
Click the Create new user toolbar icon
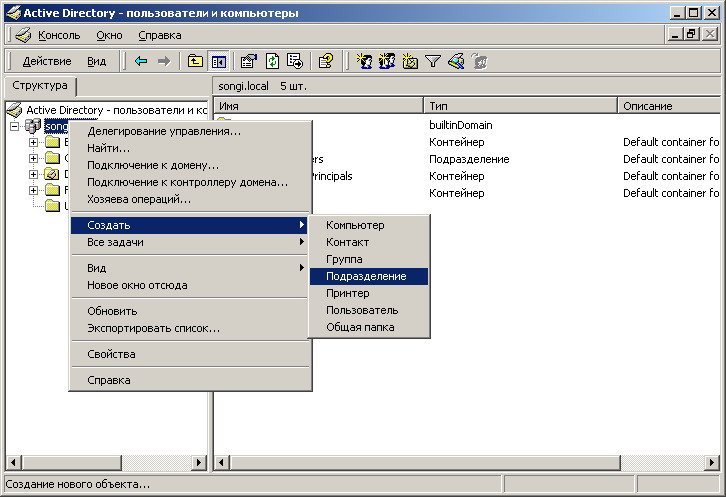[x=364, y=61]
